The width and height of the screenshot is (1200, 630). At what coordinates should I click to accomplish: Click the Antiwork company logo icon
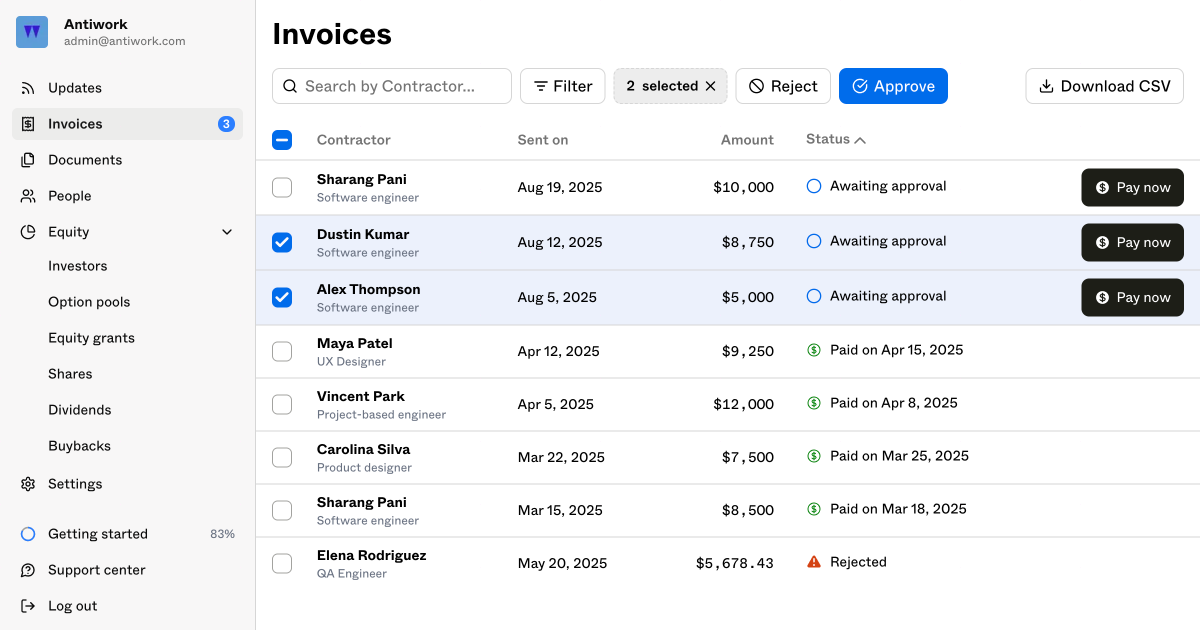click(x=32, y=32)
